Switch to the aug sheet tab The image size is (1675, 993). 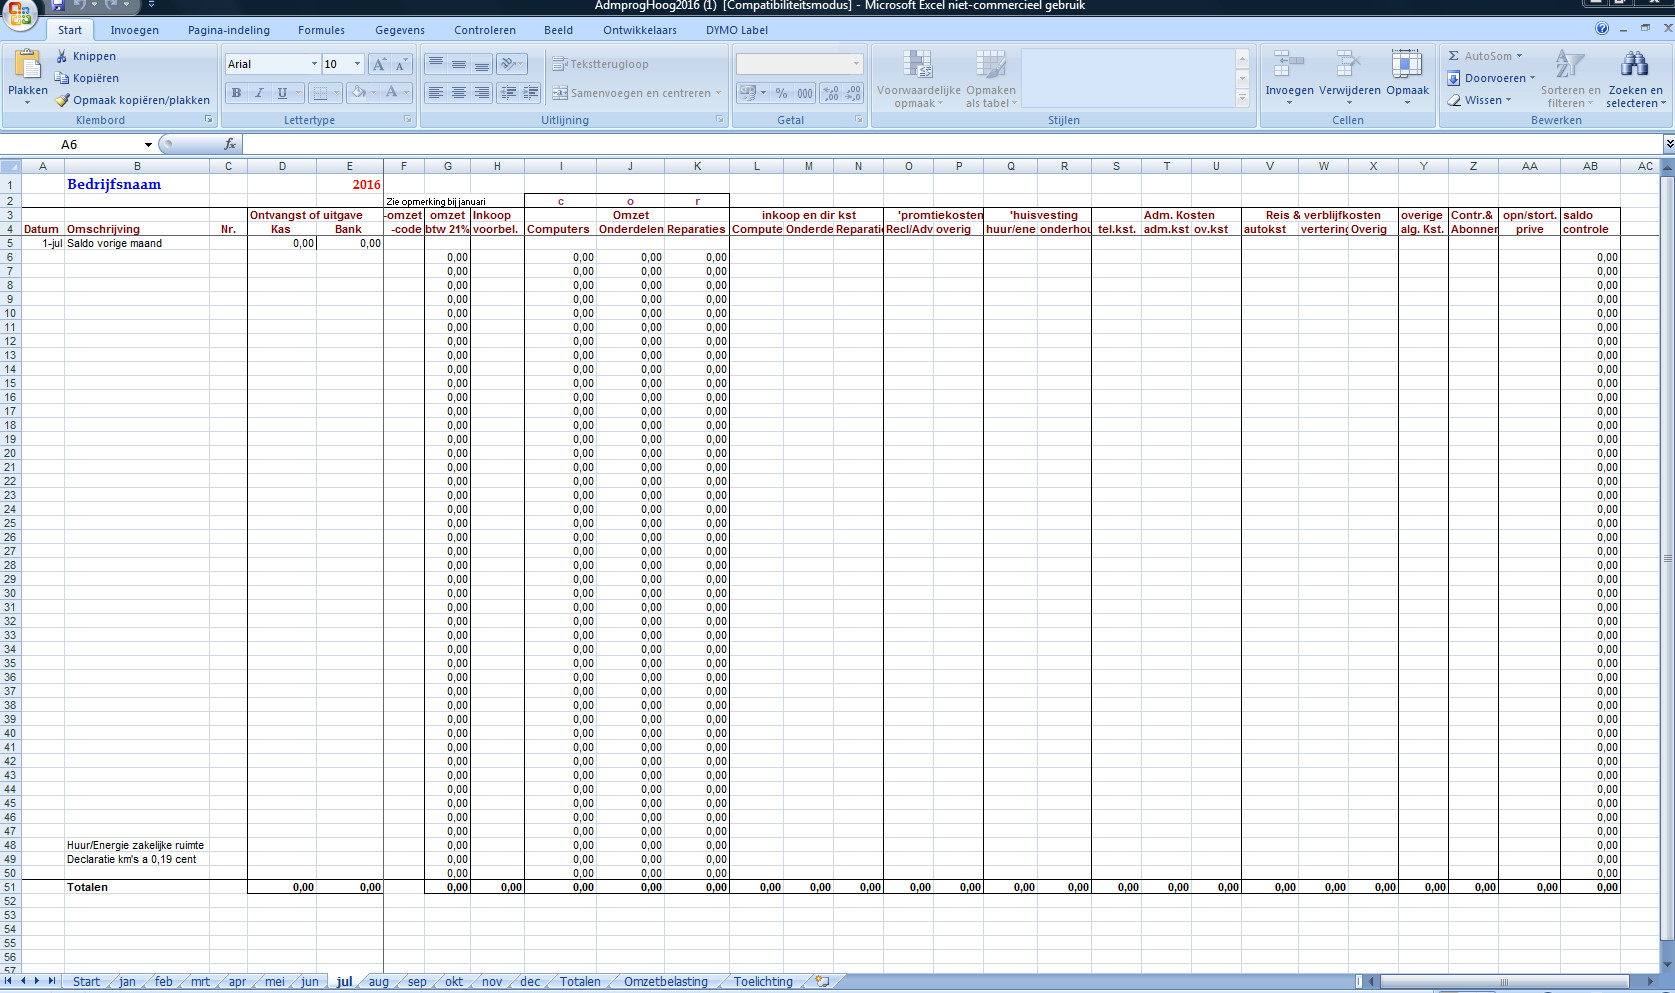(x=378, y=982)
